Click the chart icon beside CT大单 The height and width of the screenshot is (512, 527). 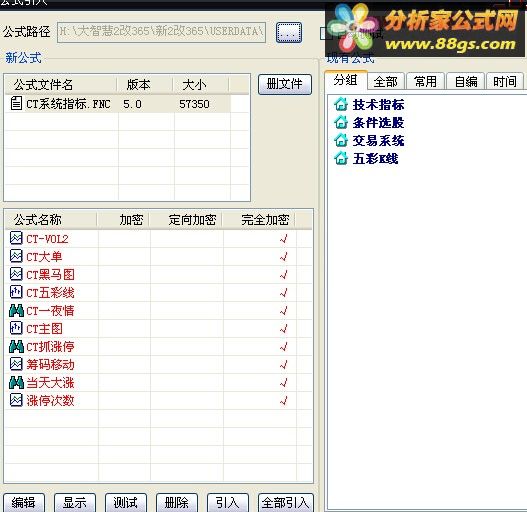pos(16,256)
